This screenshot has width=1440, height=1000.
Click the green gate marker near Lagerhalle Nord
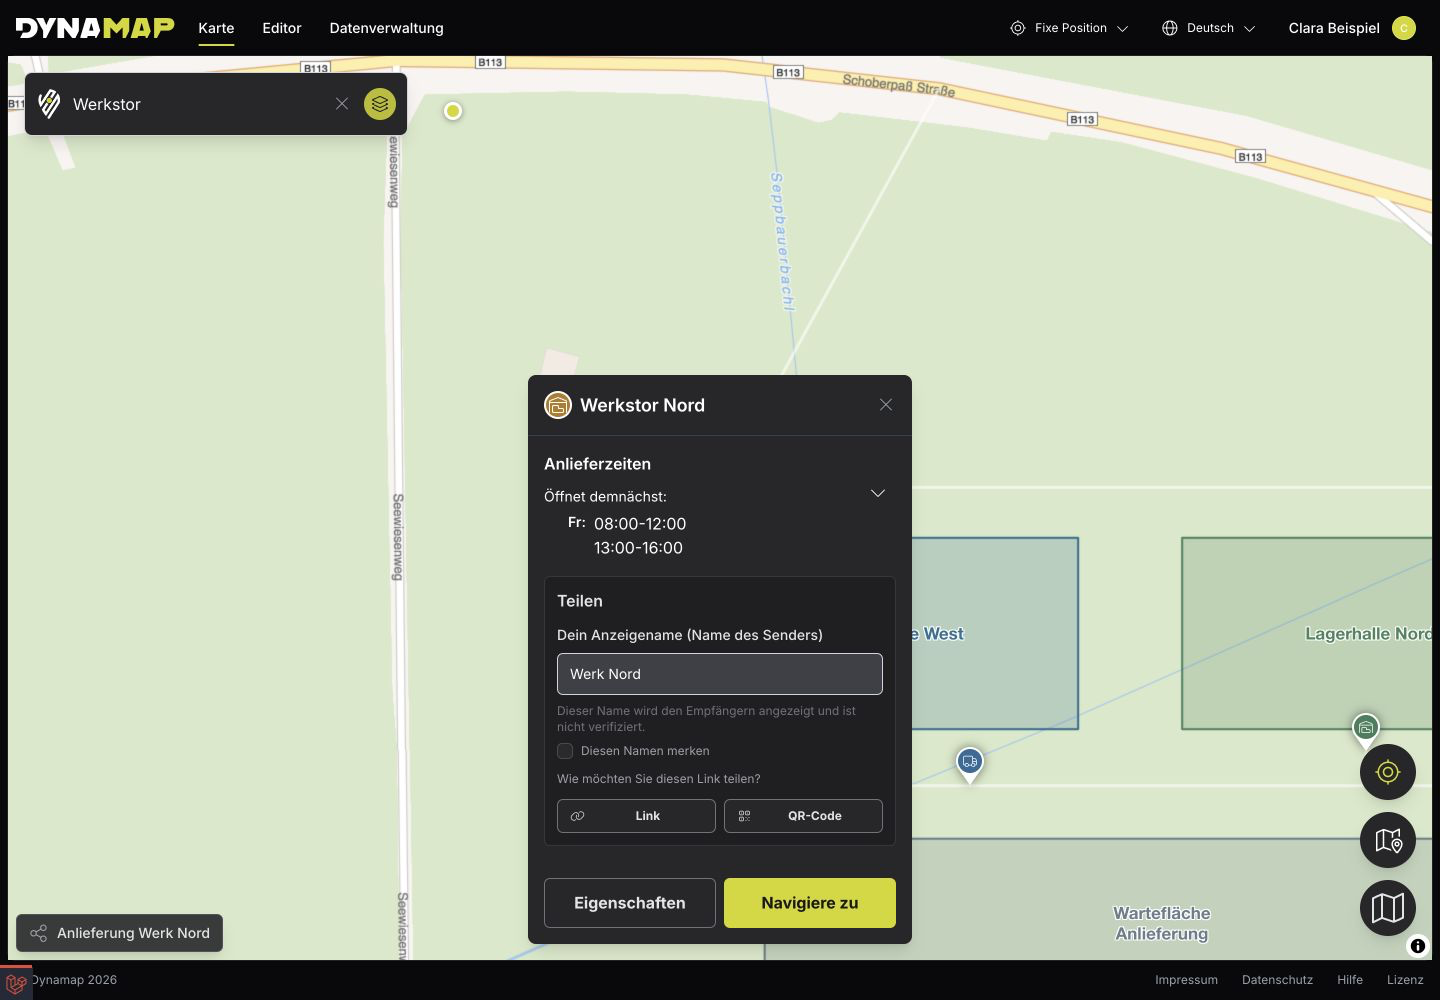[1366, 729]
